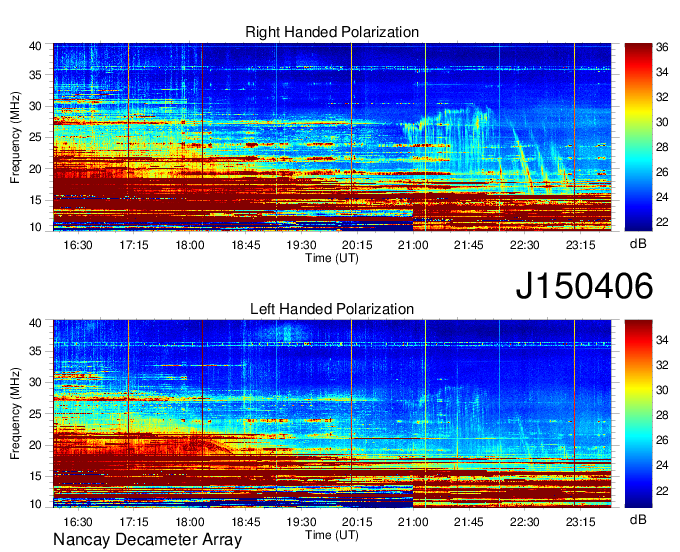The width and height of the screenshot is (680, 552).
Task: Click the 17:15 time tick of lower plot
Action: pos(134,522)
